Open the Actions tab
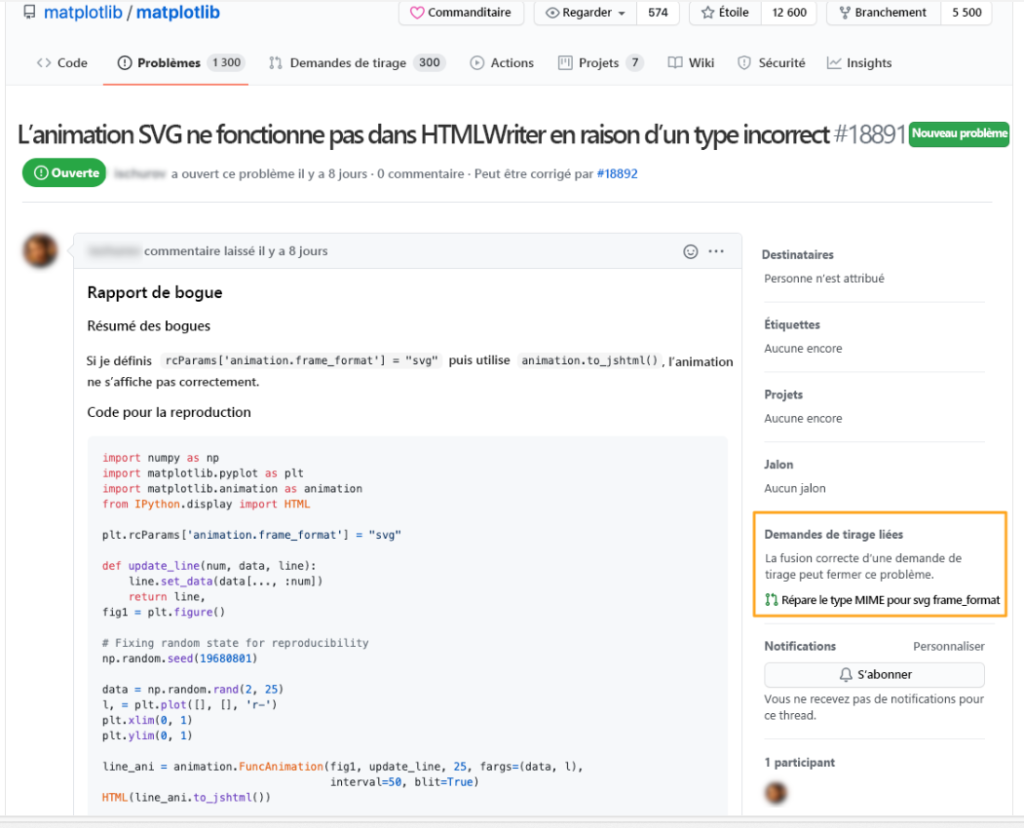 point(502,63)
